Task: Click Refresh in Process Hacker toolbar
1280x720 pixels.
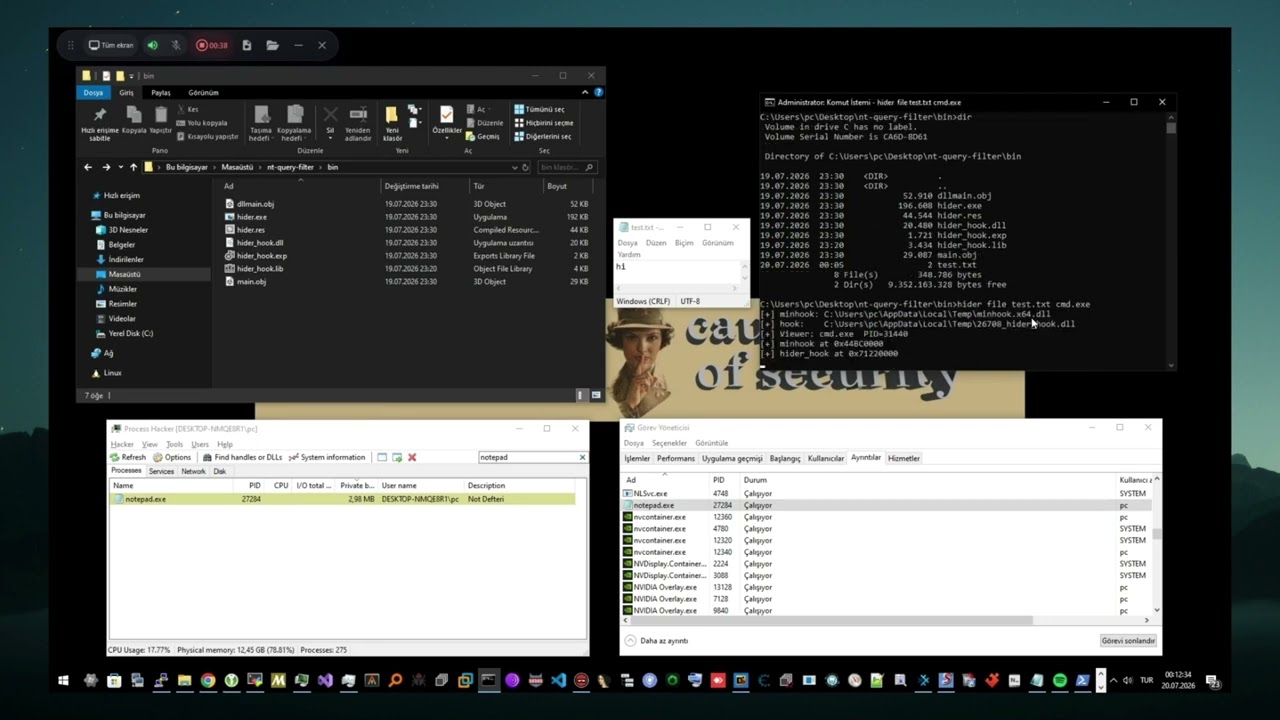Action: 128,457
